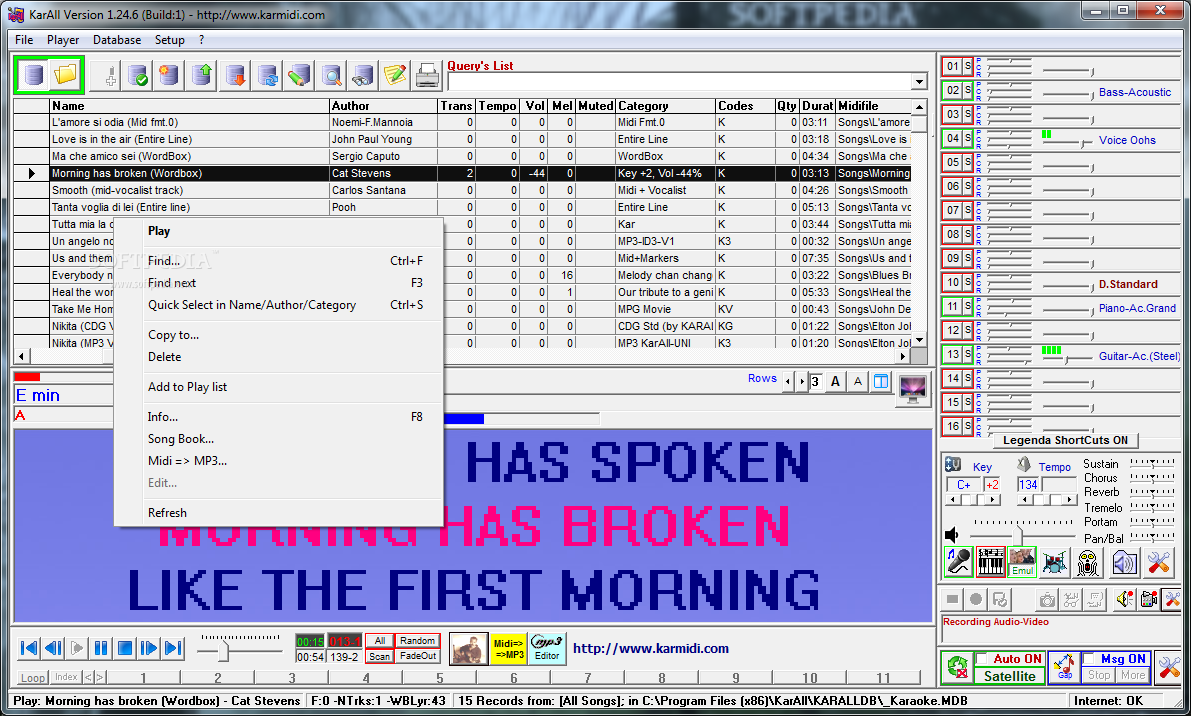The width and height of the screenshot is (1191, 716).
Task: Click the Satellite button
Action: [1009, 676]
